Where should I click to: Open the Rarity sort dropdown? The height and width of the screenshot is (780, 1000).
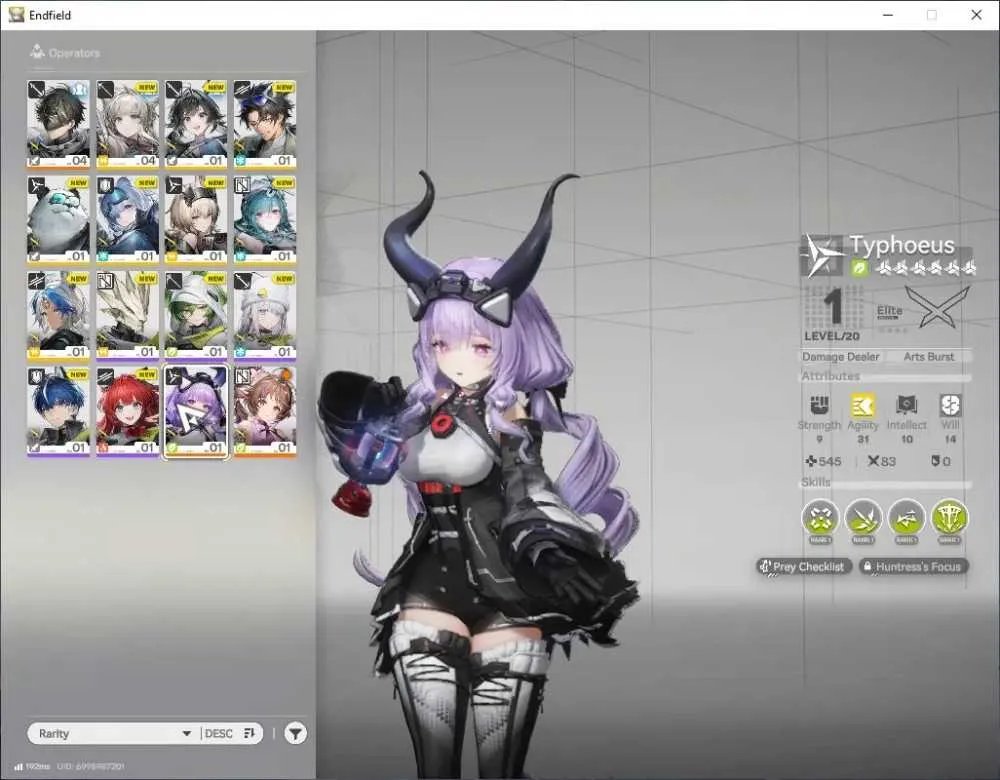point(114,733)
